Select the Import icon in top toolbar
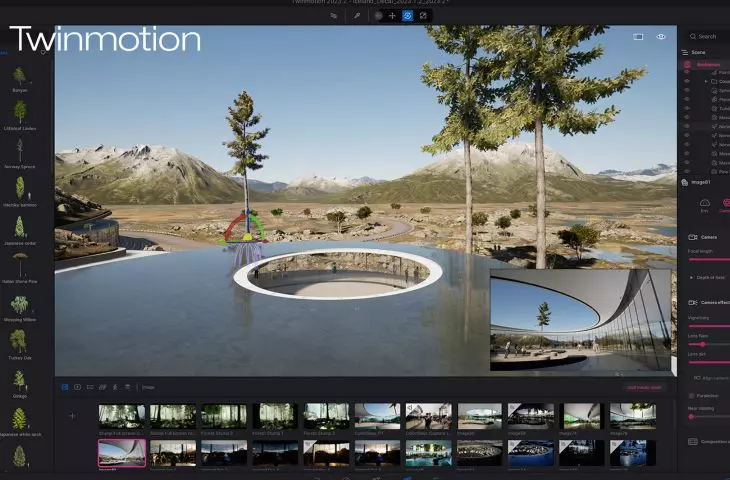The width and height of the screenshot is (730, 480). coord(333,16)
